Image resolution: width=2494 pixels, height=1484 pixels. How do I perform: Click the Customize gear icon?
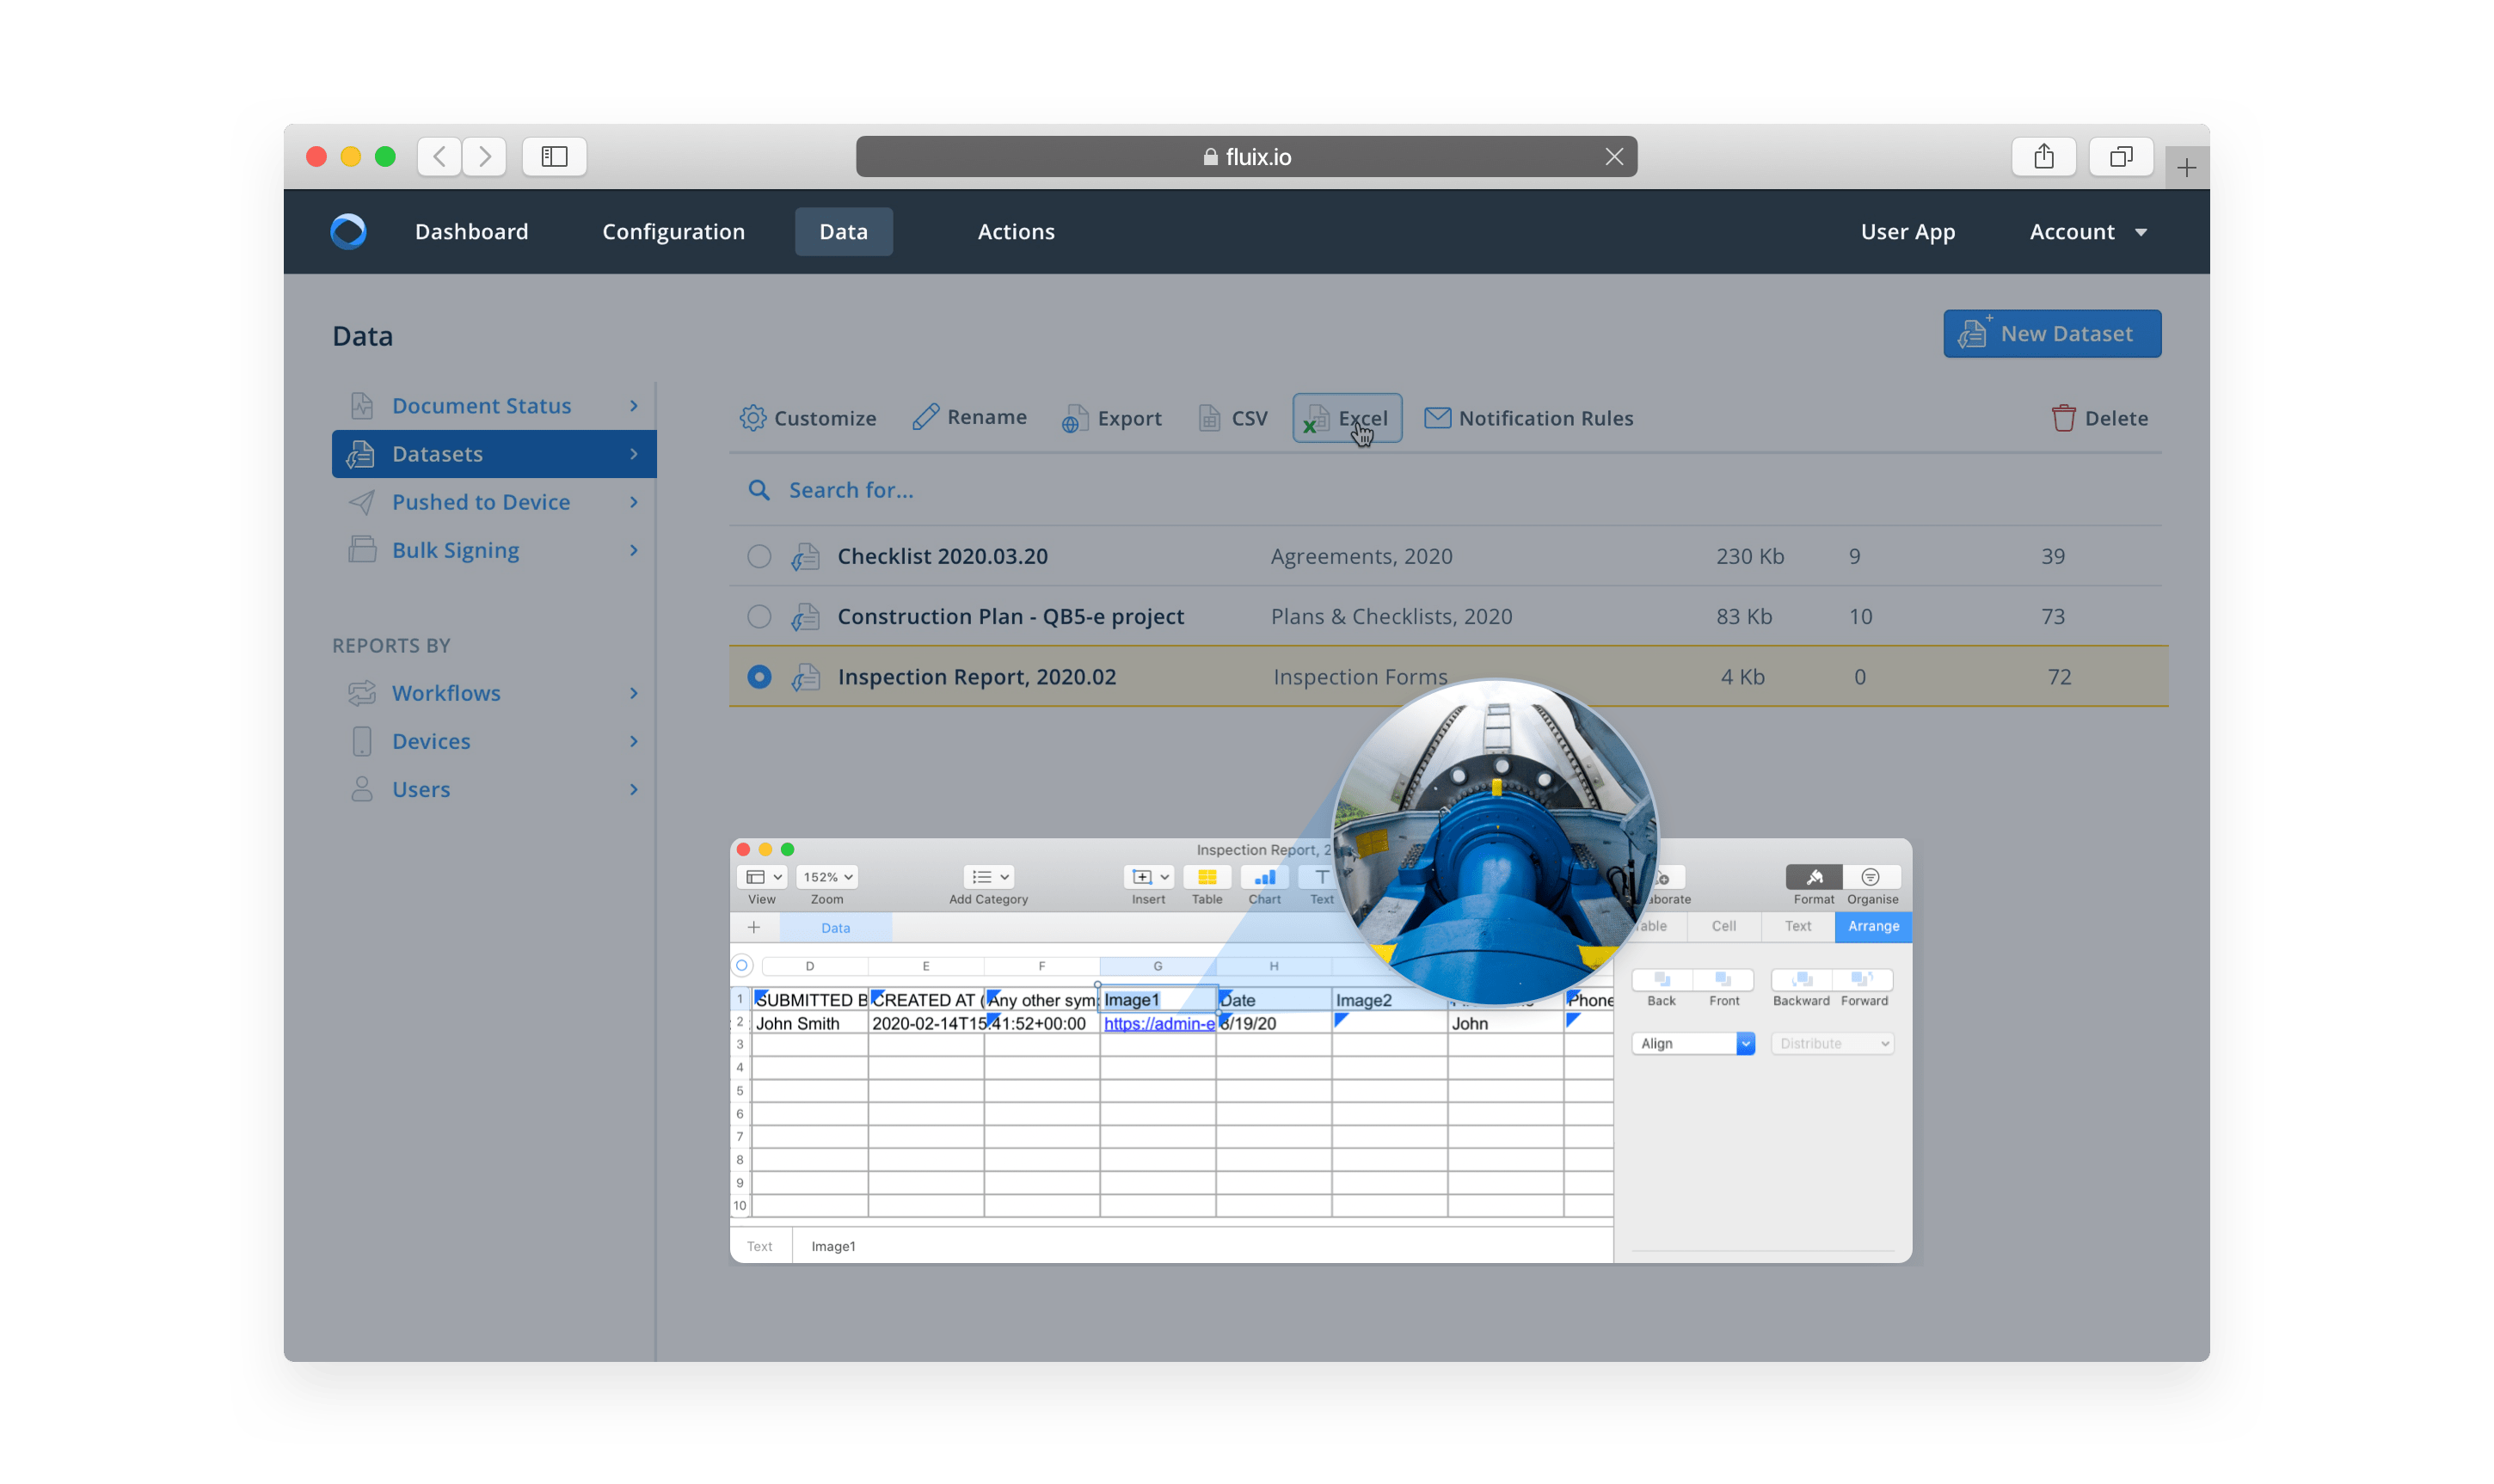point(752,418)
